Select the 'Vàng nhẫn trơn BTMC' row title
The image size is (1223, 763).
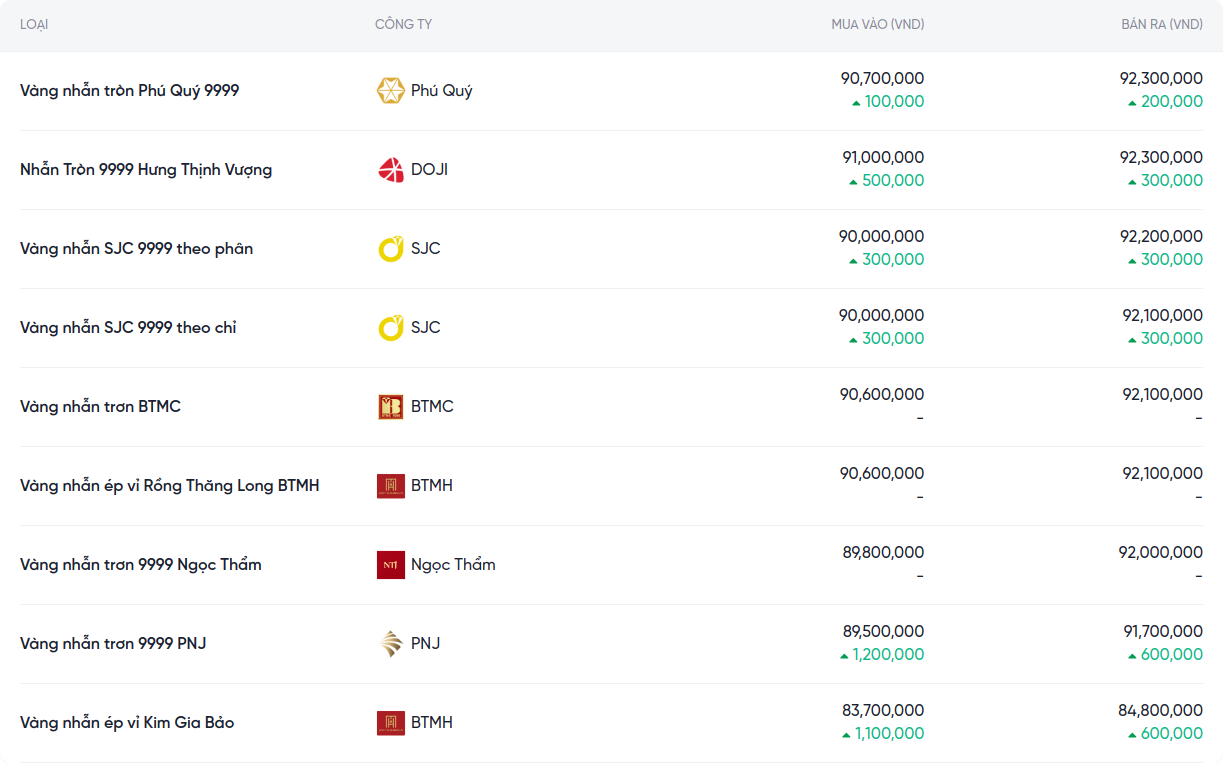pos(100,407)
